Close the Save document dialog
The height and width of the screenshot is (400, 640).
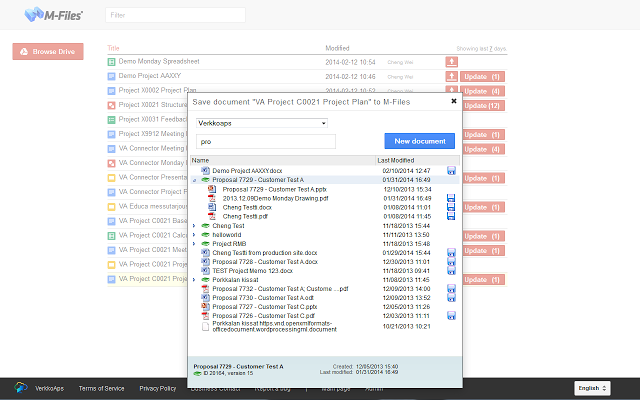pyautogui.click(x=453, y=101)
